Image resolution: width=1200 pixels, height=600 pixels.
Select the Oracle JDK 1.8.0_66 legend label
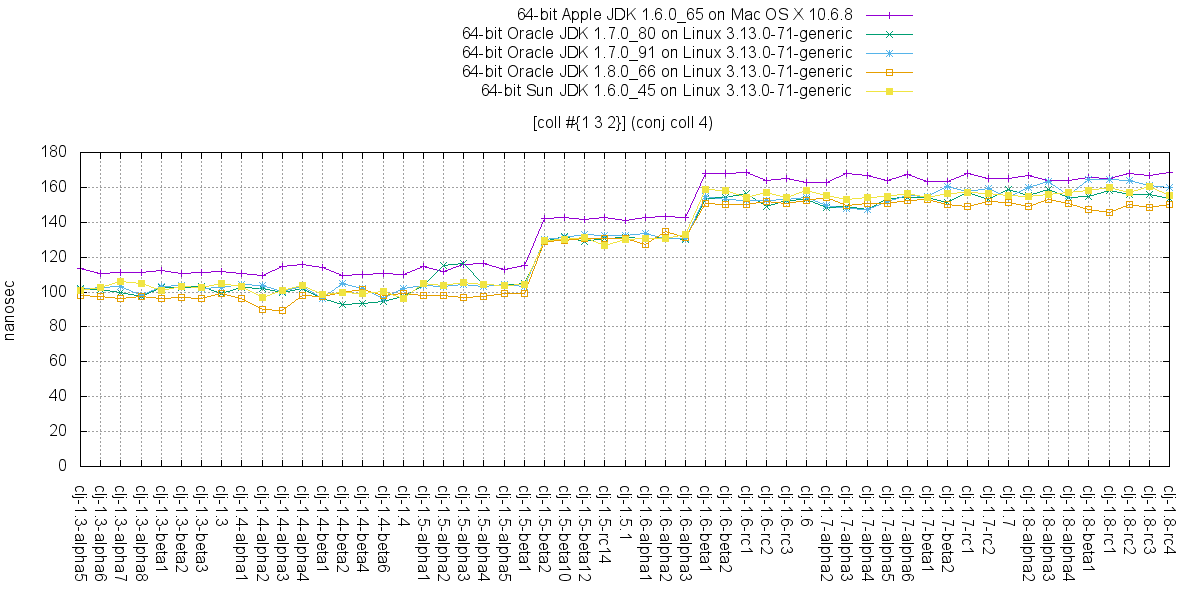pyautogui.click(x=657, y=71)
